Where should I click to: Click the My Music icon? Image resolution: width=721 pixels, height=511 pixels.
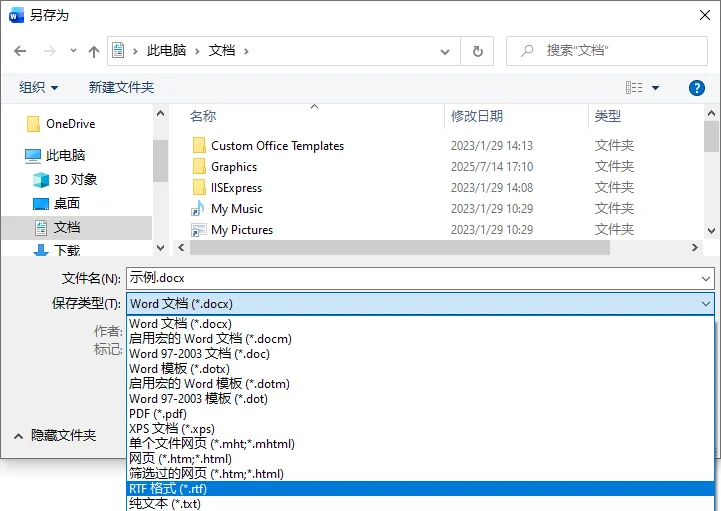click(x=198, y=209)
